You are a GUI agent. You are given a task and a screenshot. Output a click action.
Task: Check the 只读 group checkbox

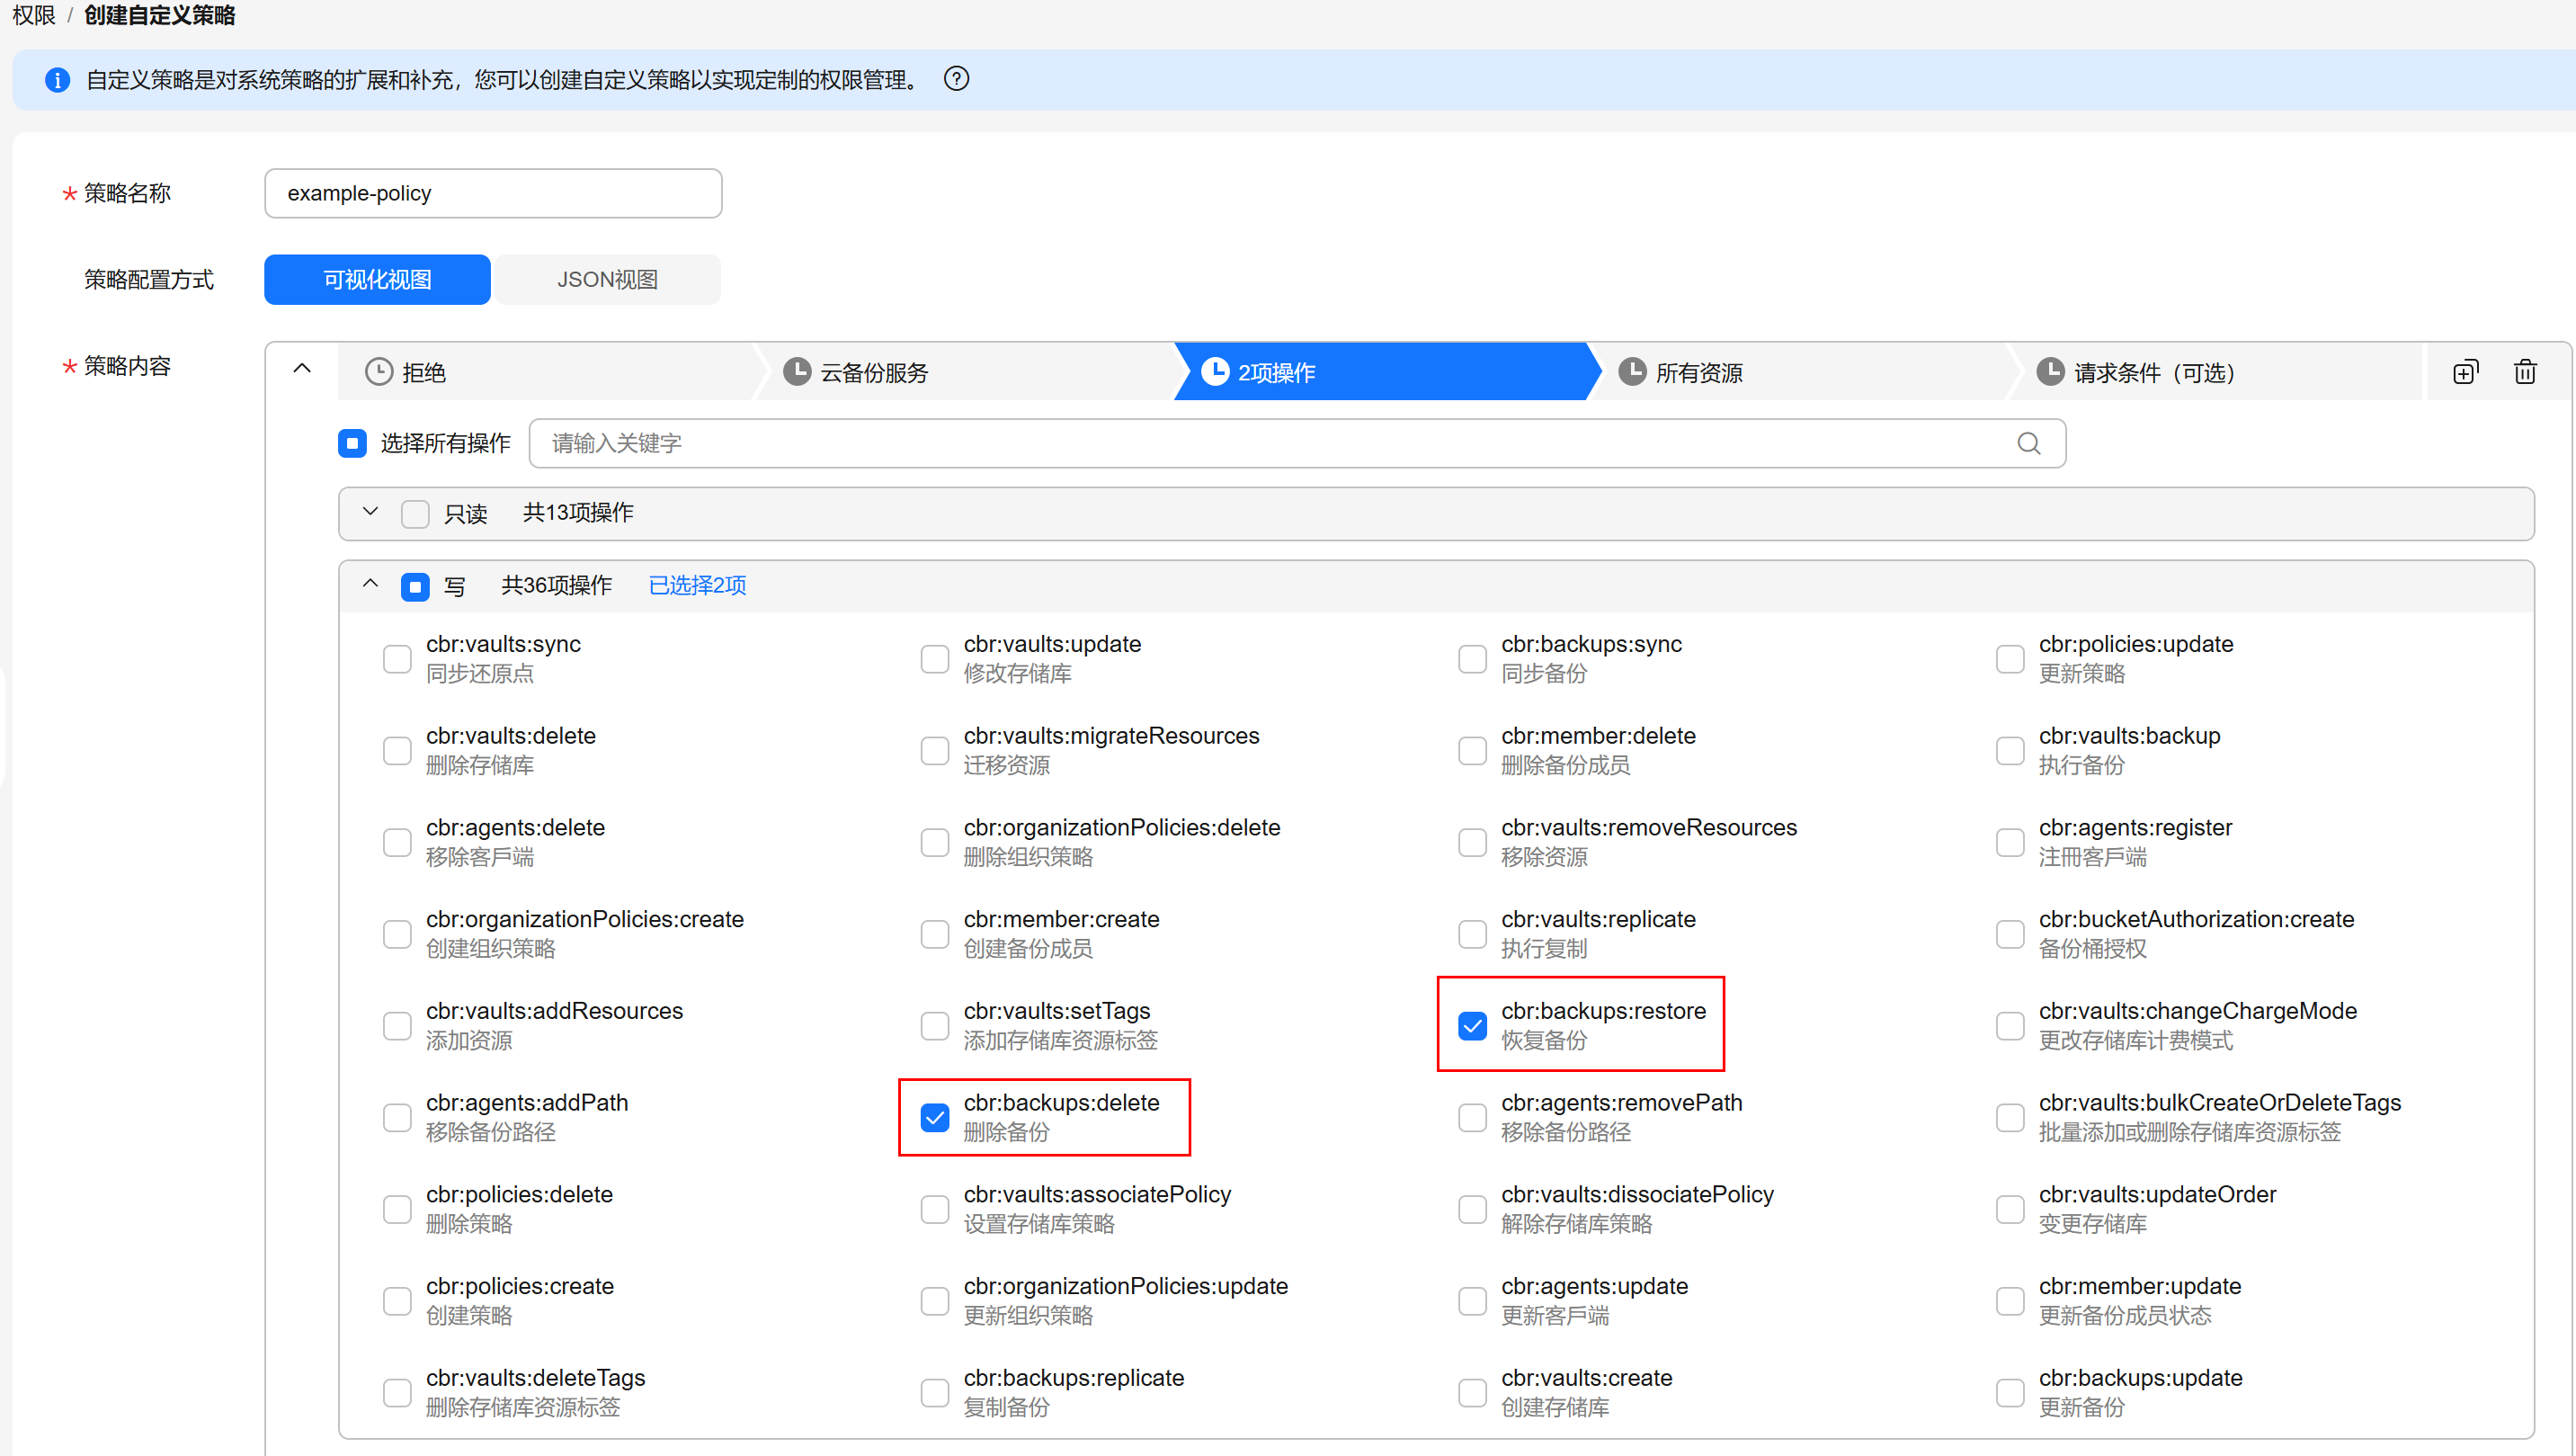click(415, 513)
